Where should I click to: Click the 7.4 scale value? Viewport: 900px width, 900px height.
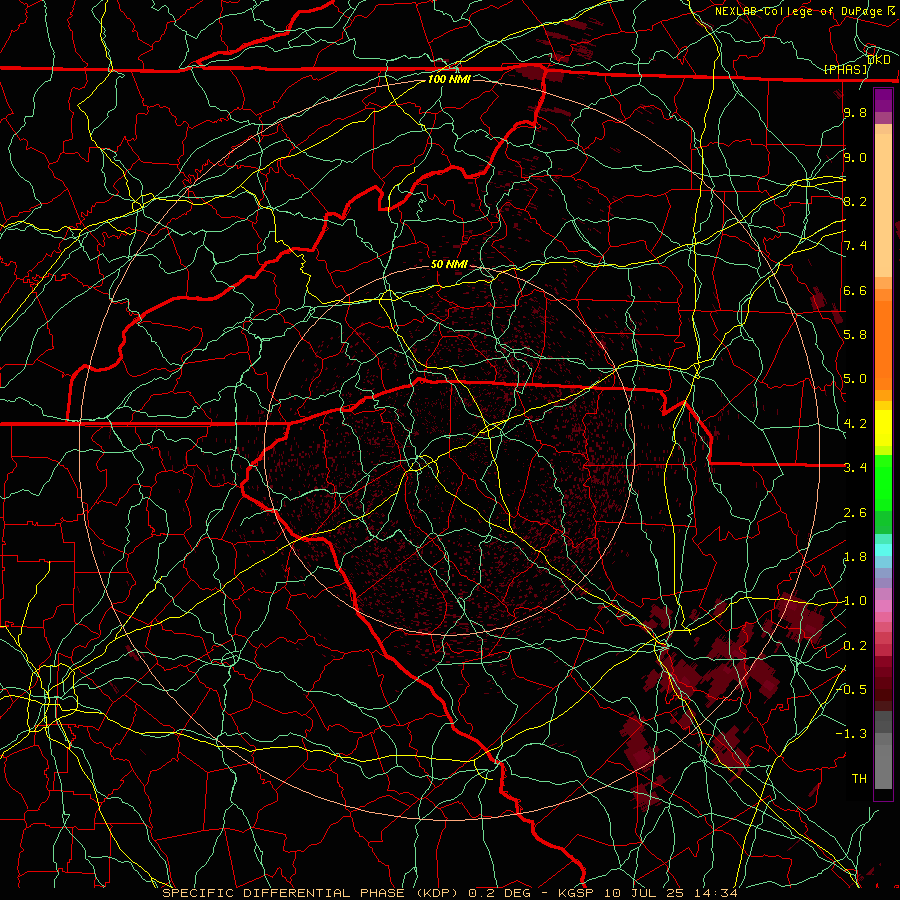click(855, 246)
